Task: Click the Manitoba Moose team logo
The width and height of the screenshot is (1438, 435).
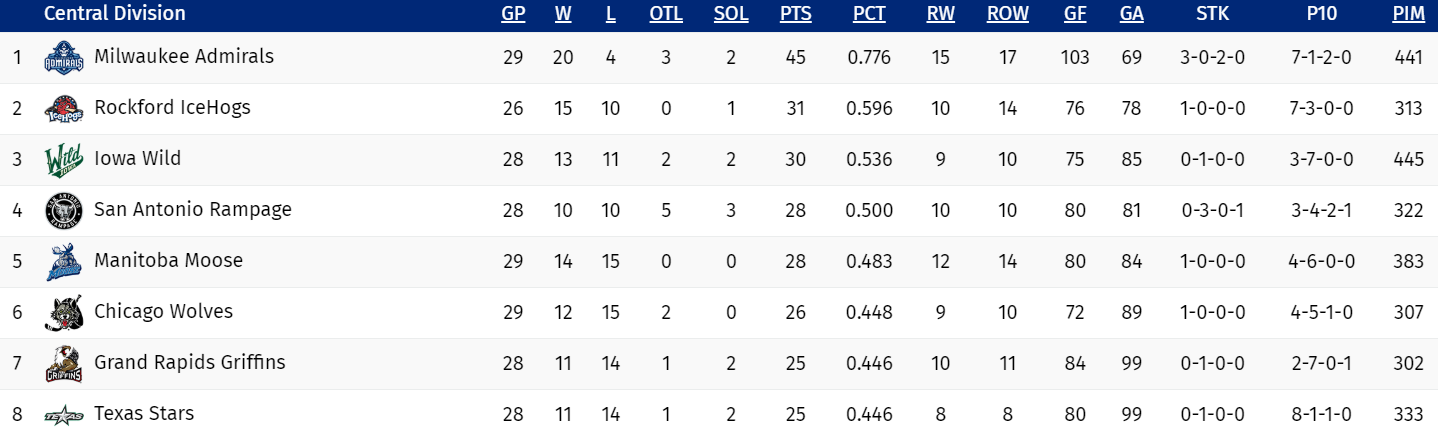Action: tap(61, 262)
